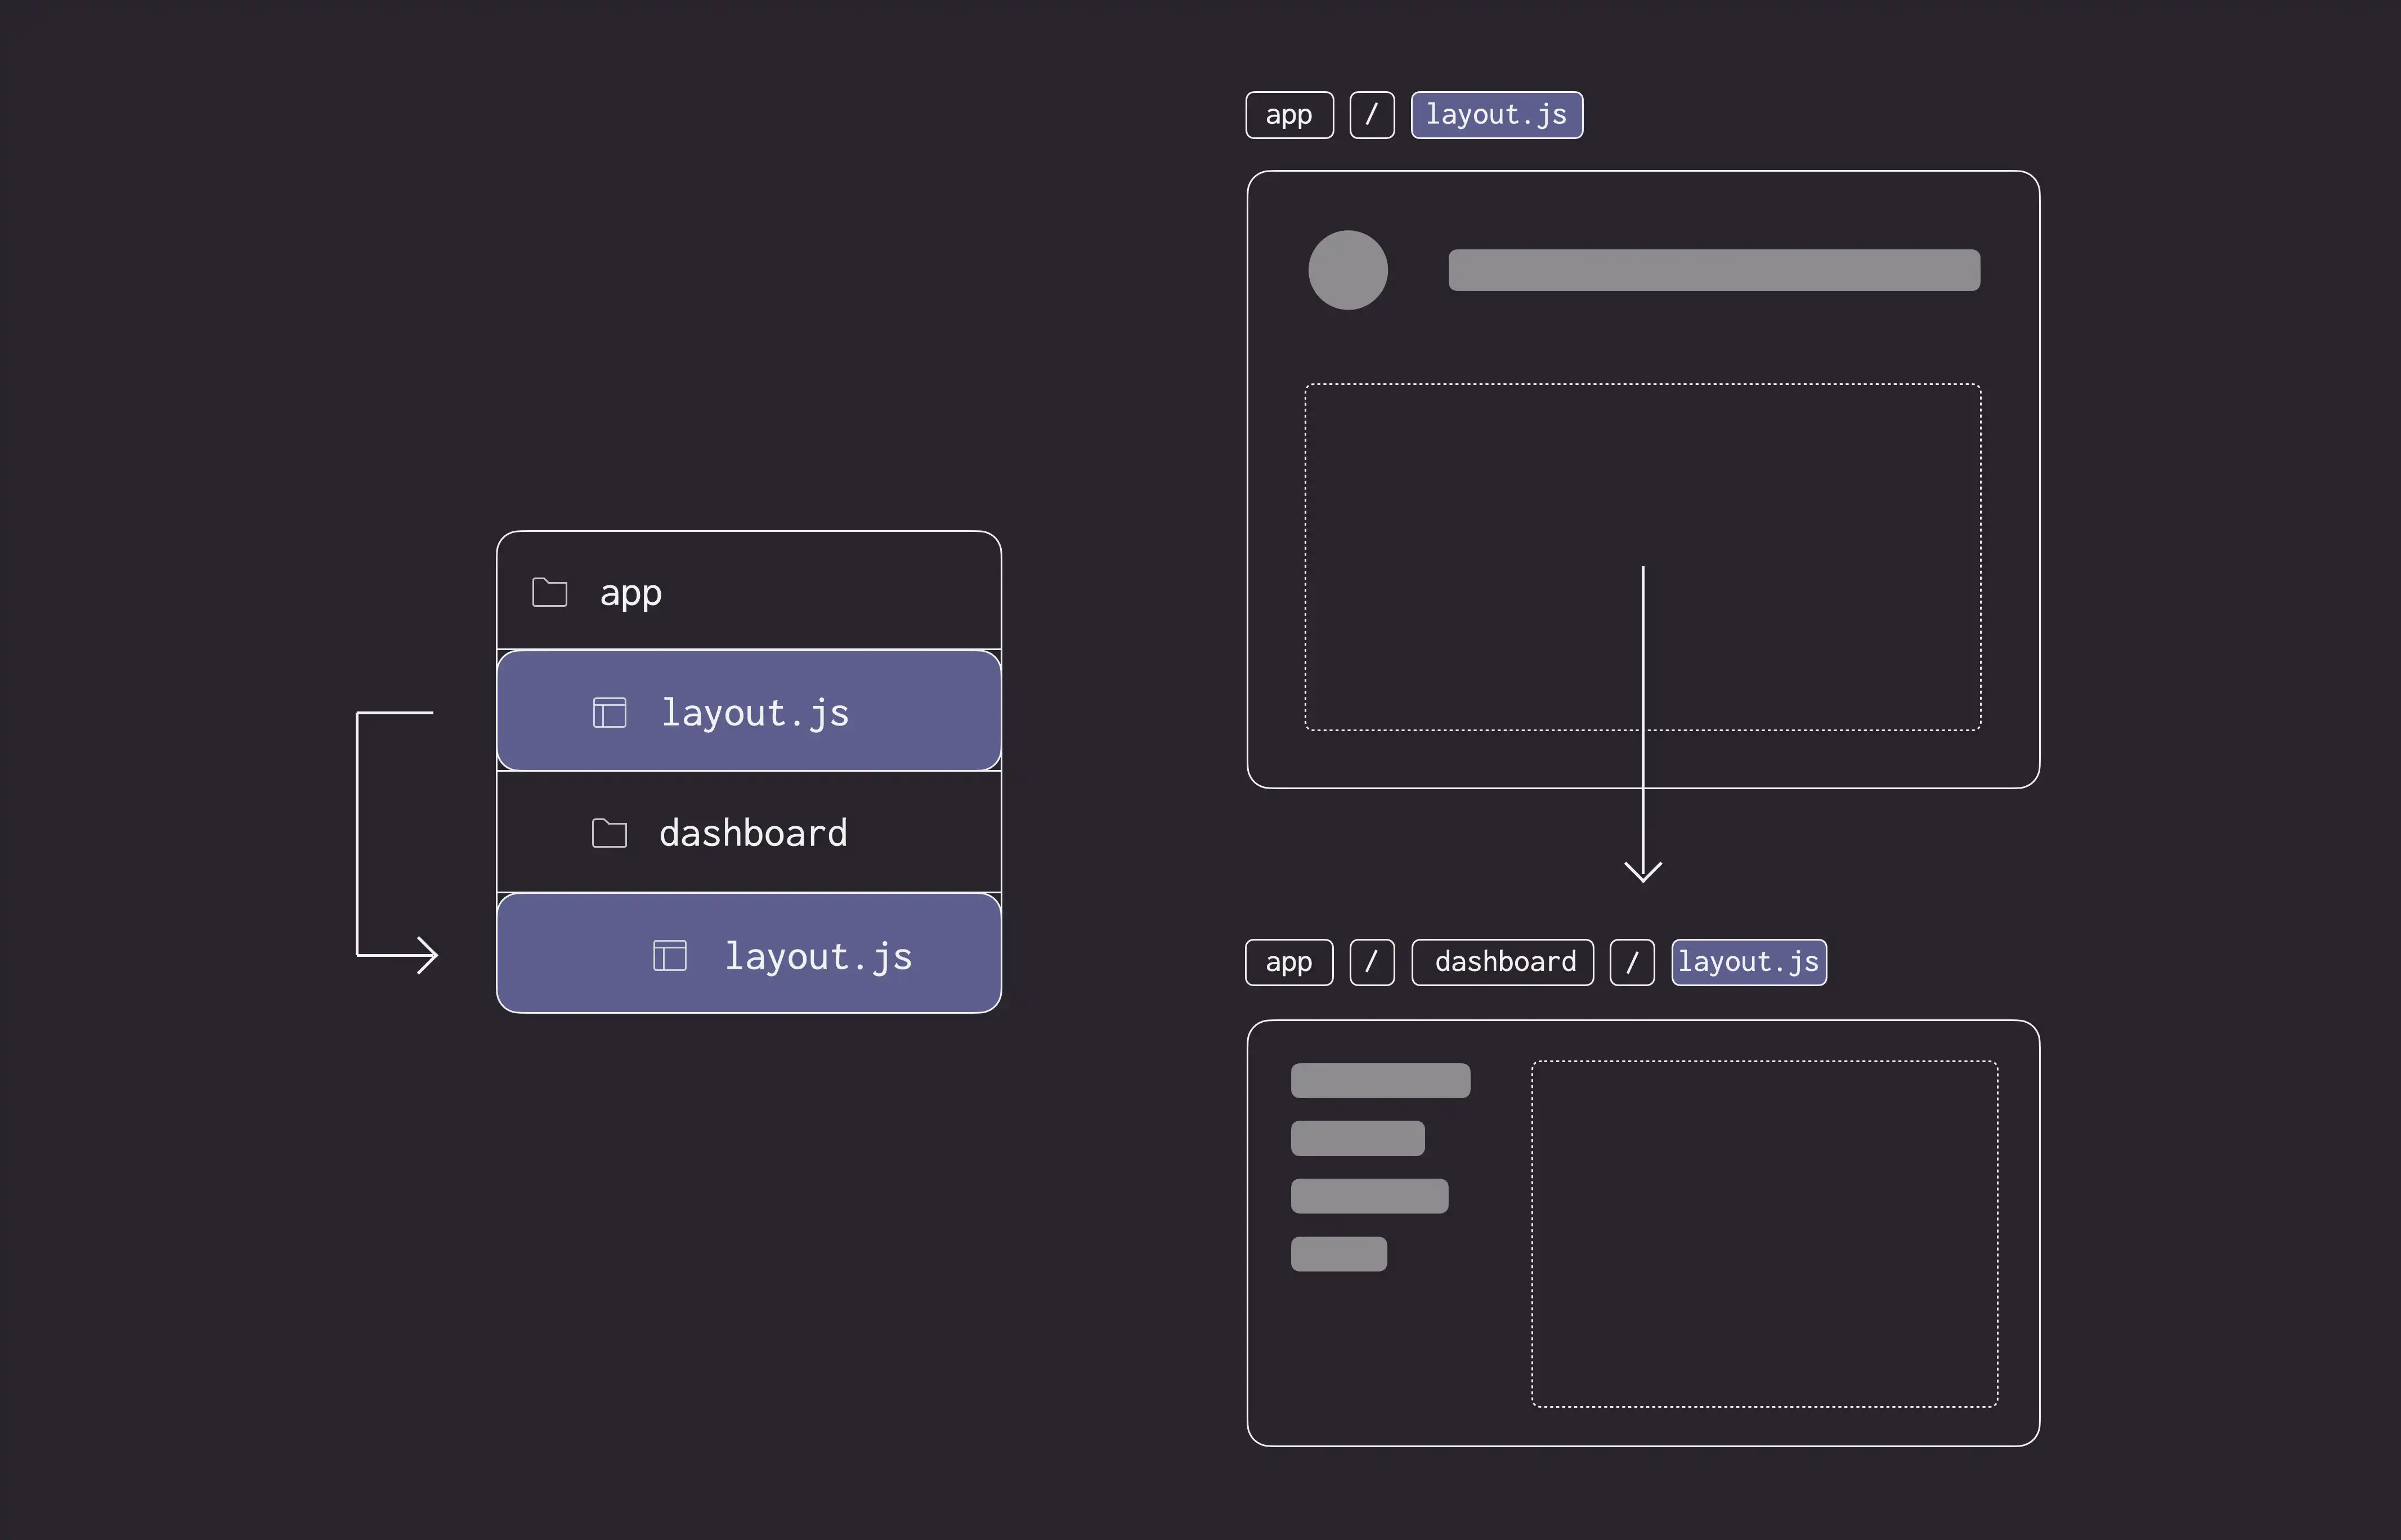This screenshot has height=1540, width=2401.
Task: Click the slash between dashboard and layout.js
Action: tap(1632, 962)
